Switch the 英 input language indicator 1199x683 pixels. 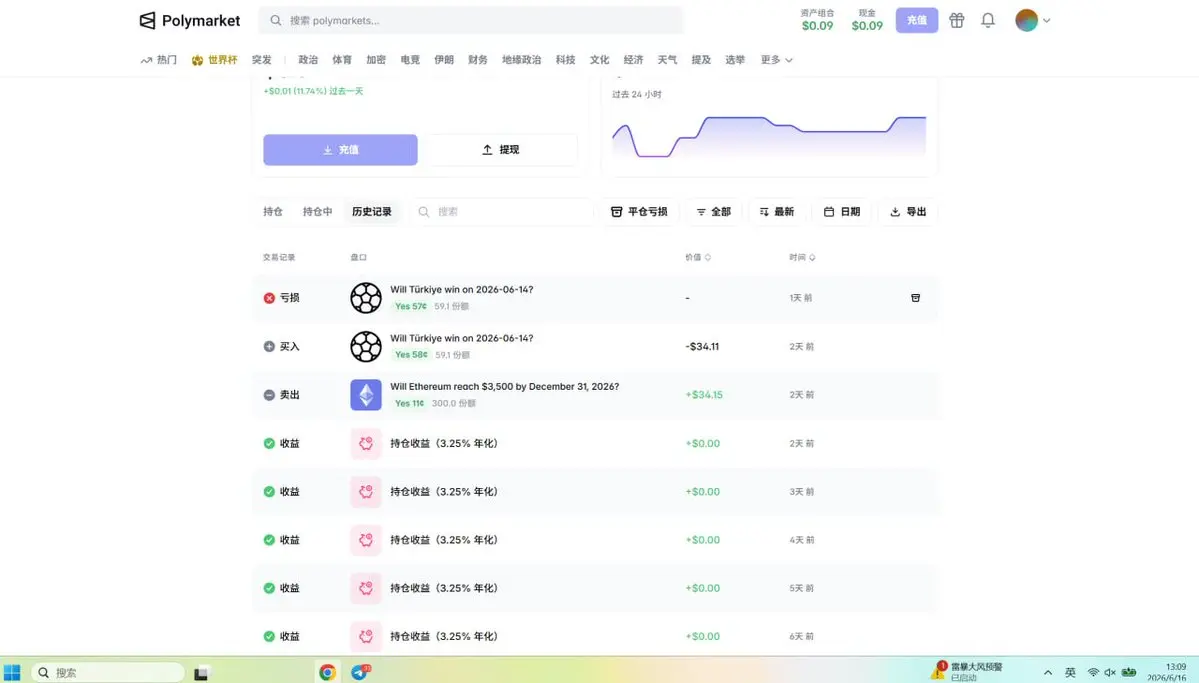pyautogui.click(x=1070, y=672)
